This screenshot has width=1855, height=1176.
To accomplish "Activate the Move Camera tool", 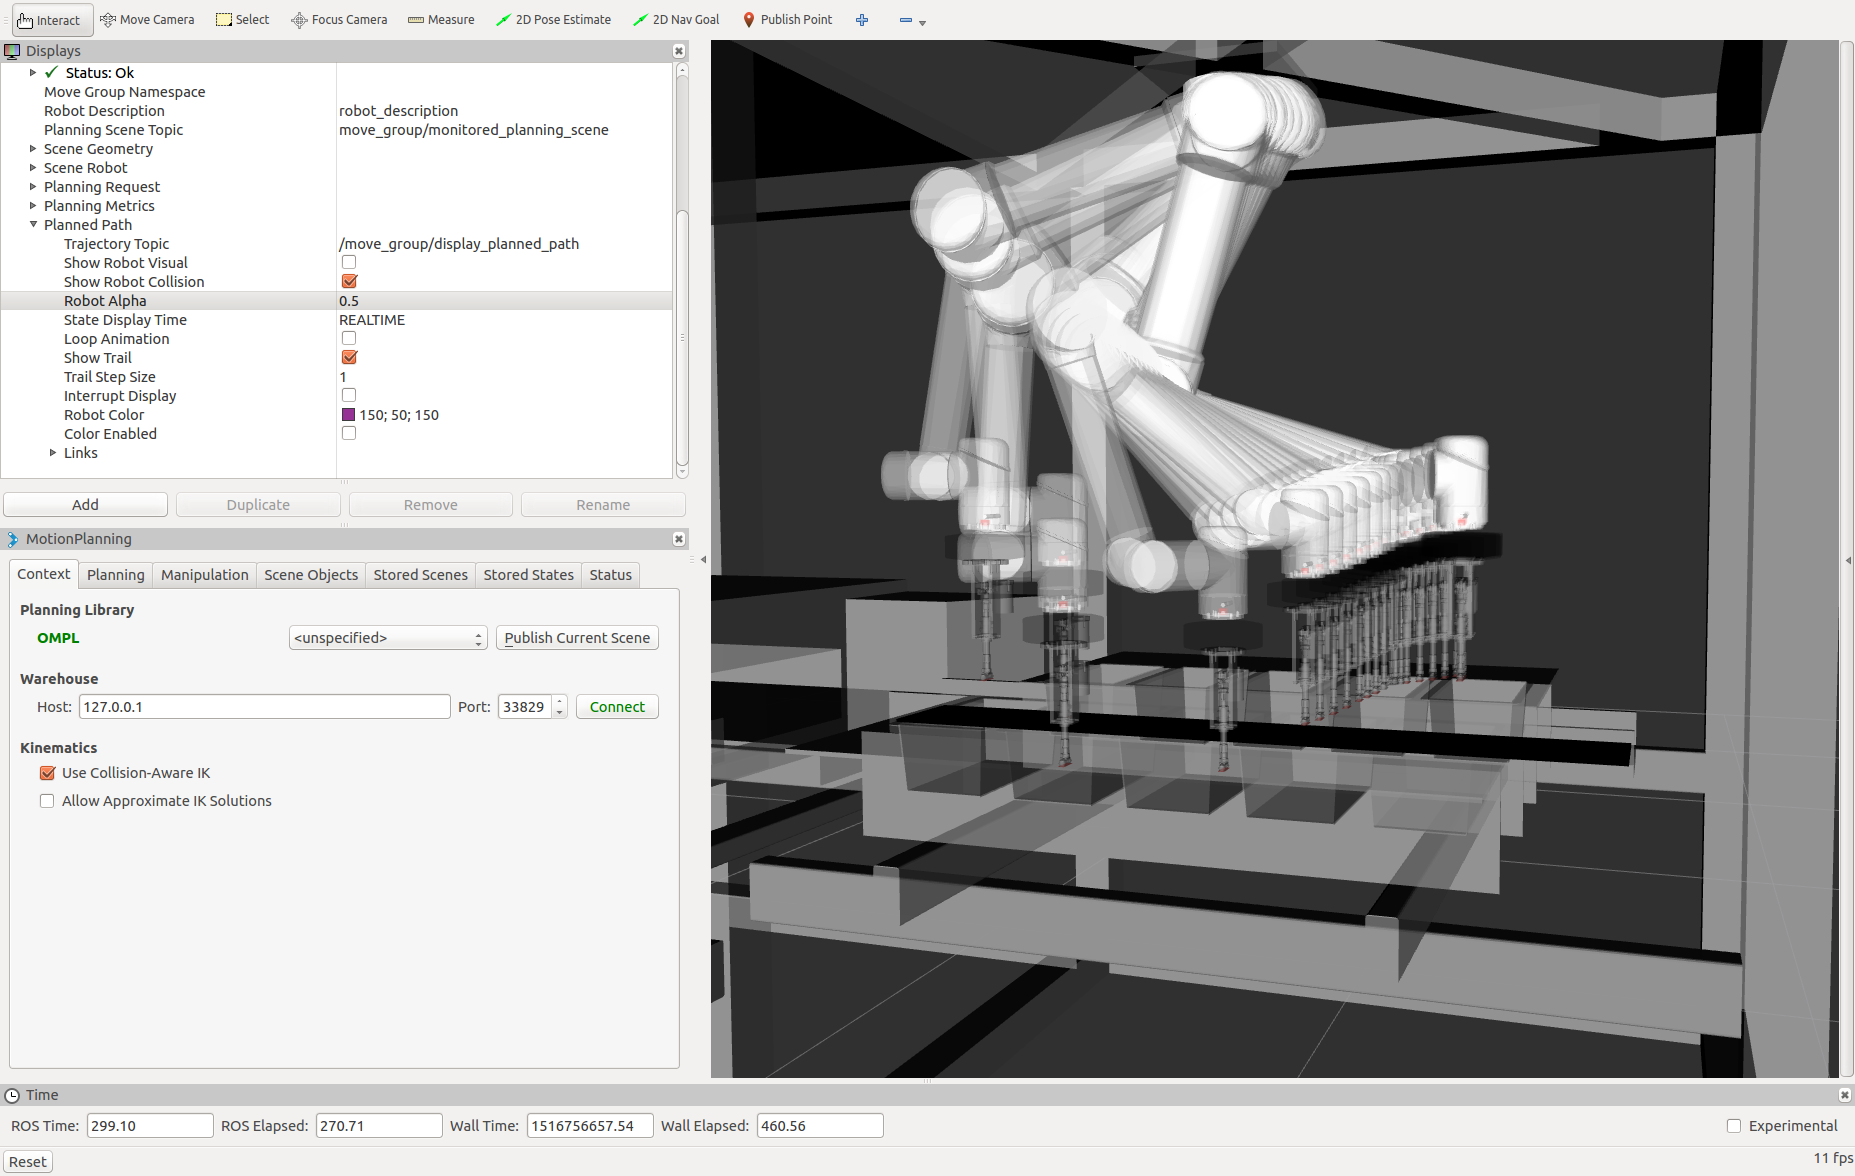I will pyautogui.click(x=147, y=19).
